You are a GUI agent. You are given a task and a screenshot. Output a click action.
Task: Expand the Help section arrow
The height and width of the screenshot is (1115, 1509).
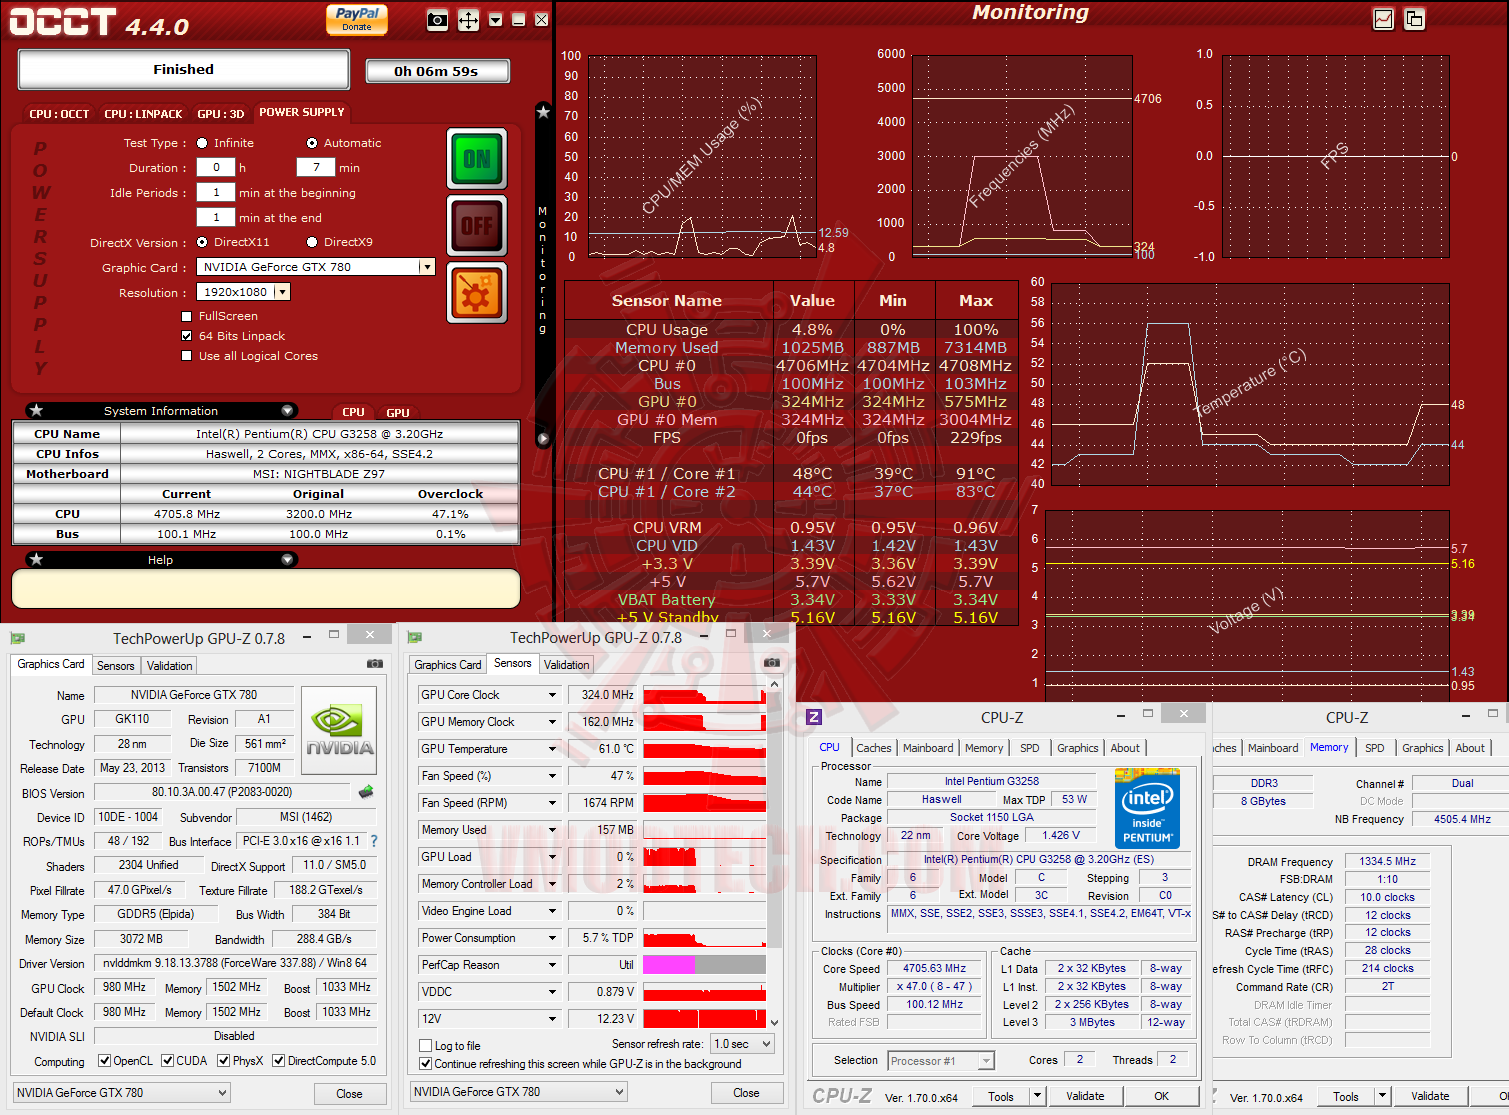(x=287, y=559)
